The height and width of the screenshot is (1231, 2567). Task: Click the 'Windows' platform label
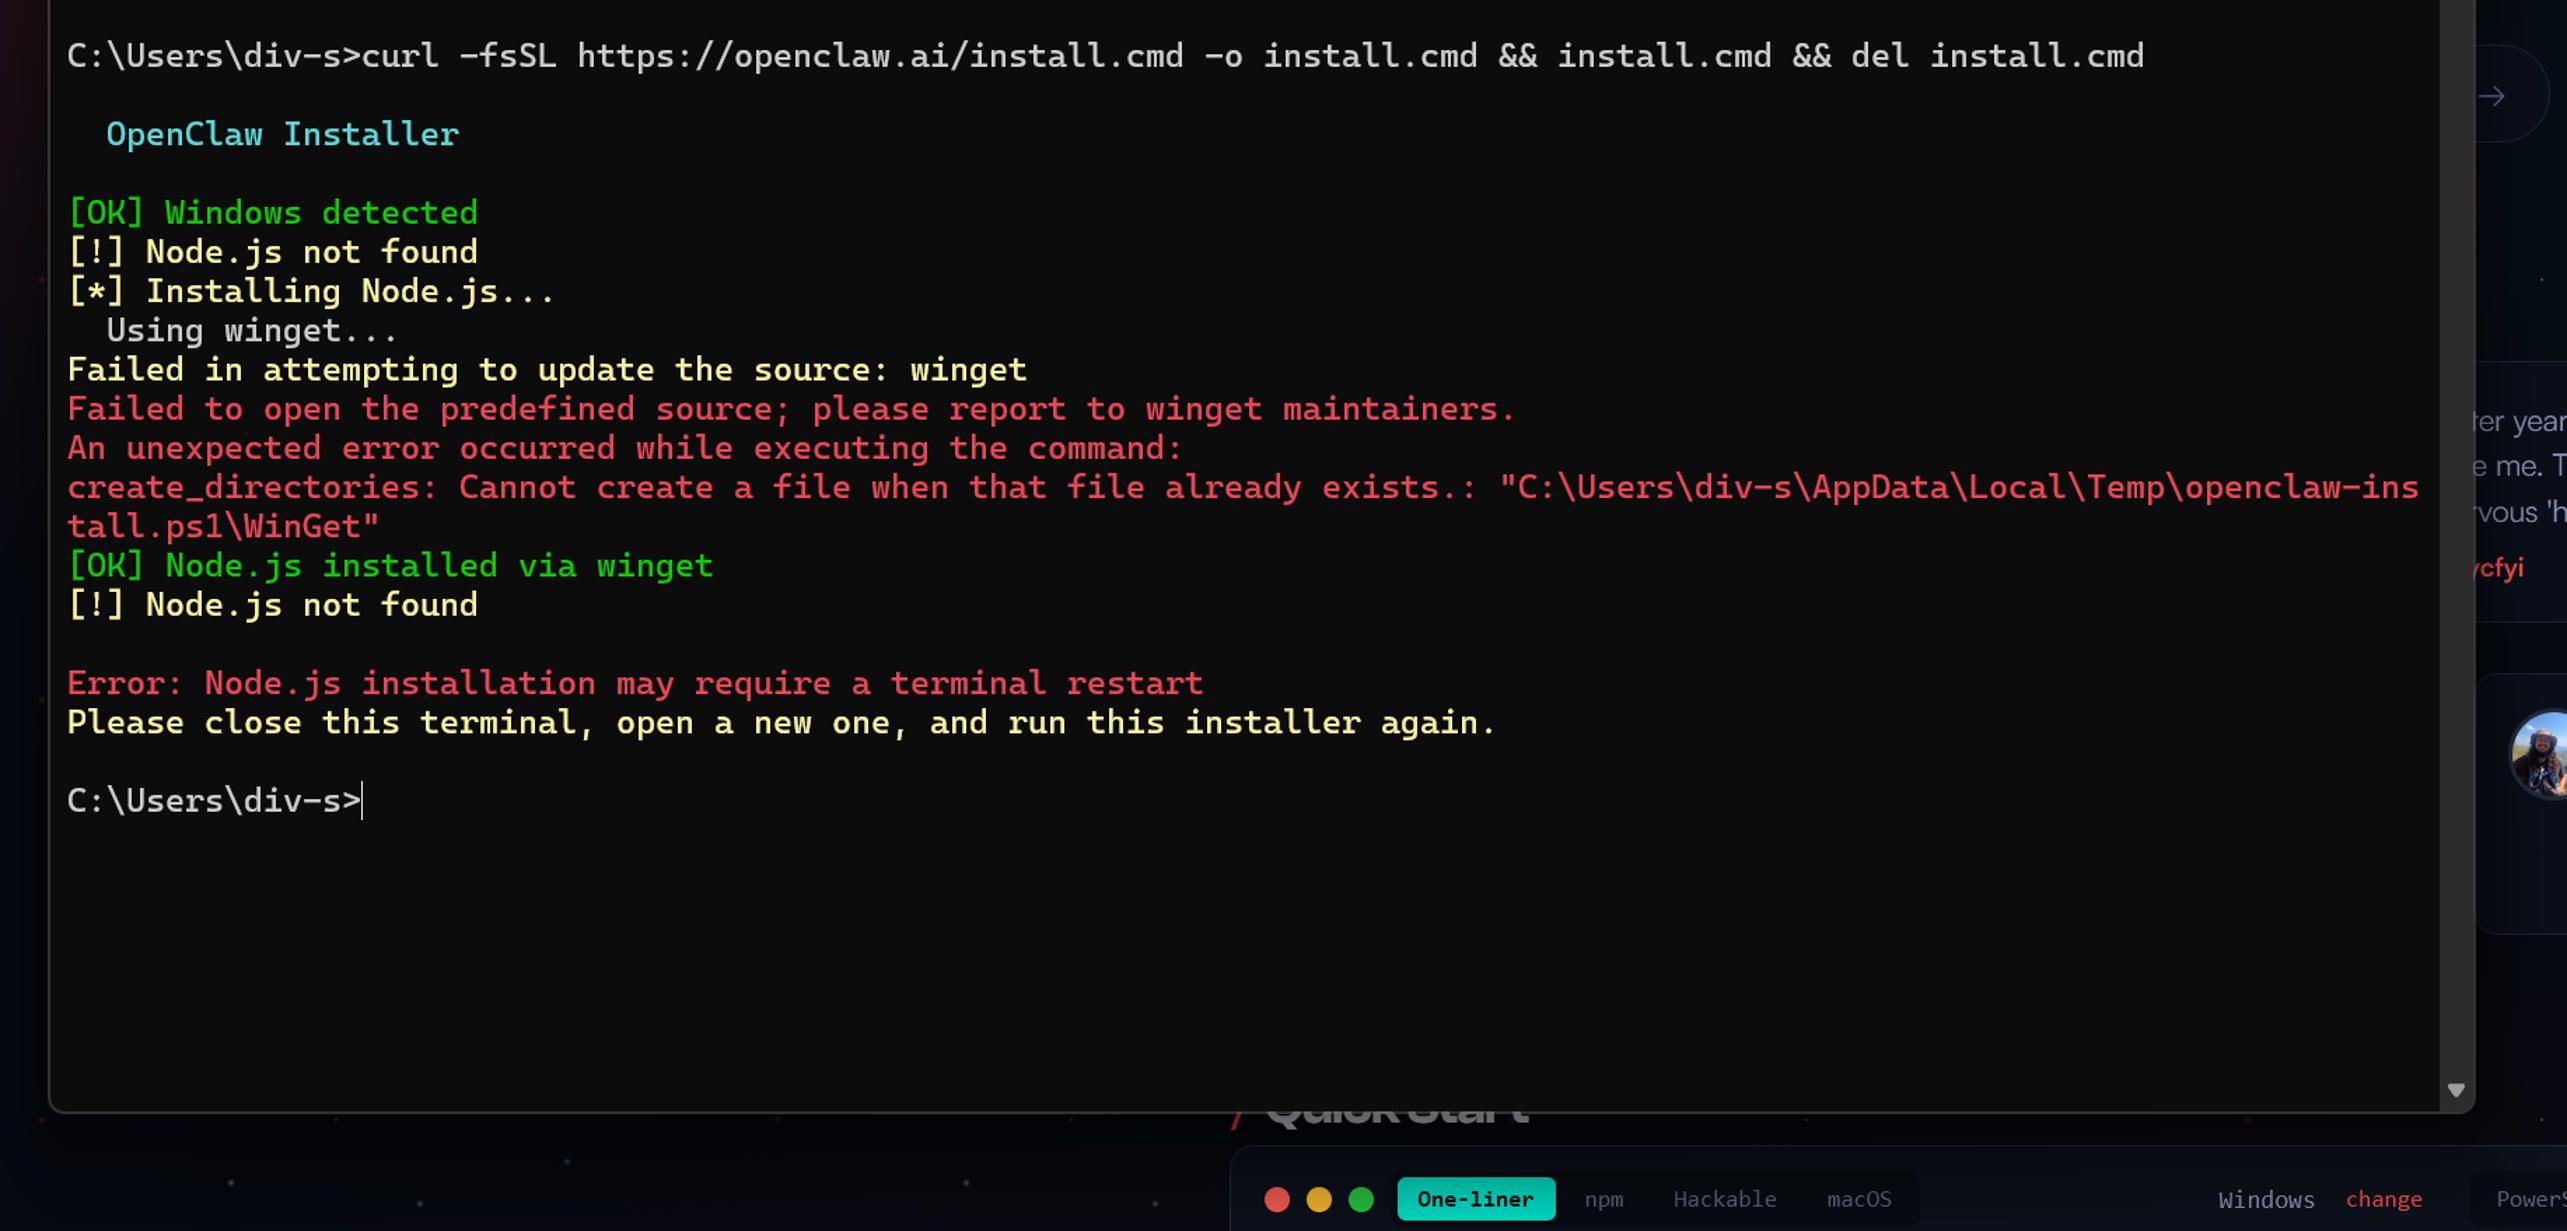[2267, 1198]
